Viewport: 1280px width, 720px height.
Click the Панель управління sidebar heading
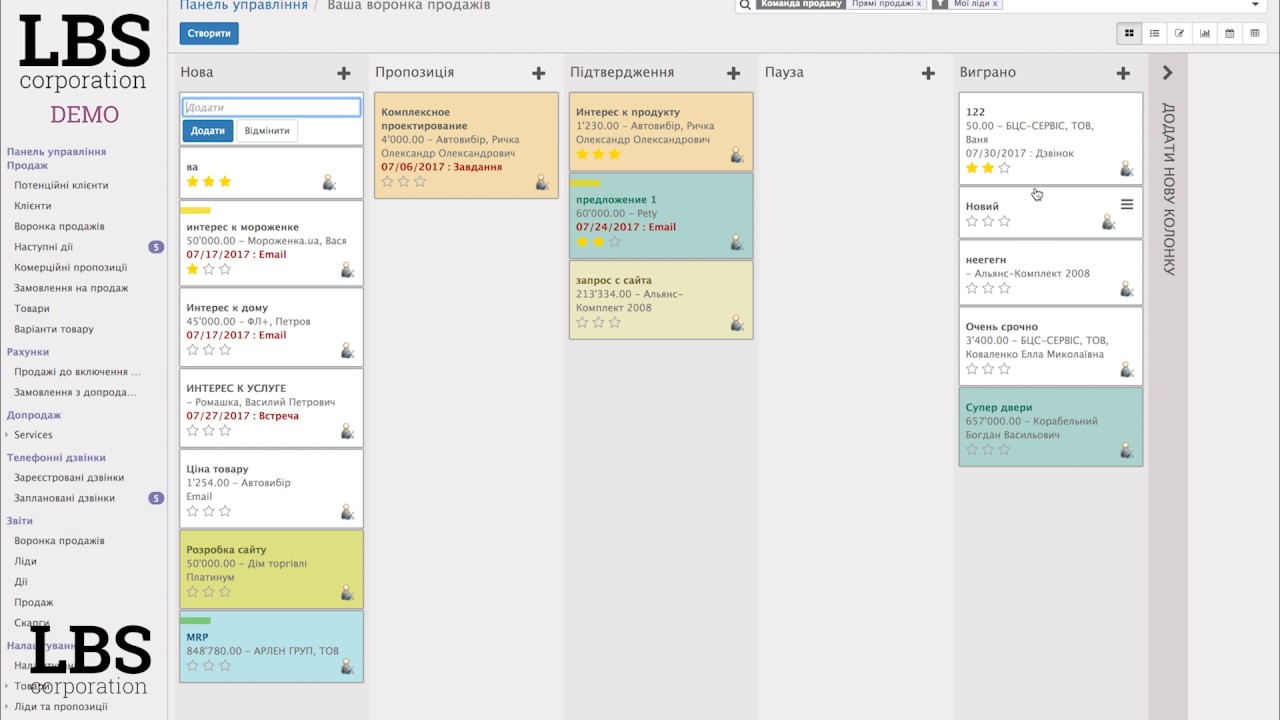[x=56, y=152]
